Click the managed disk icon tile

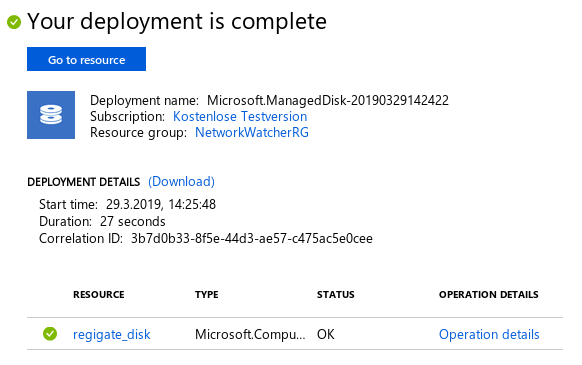coord(51,115)
